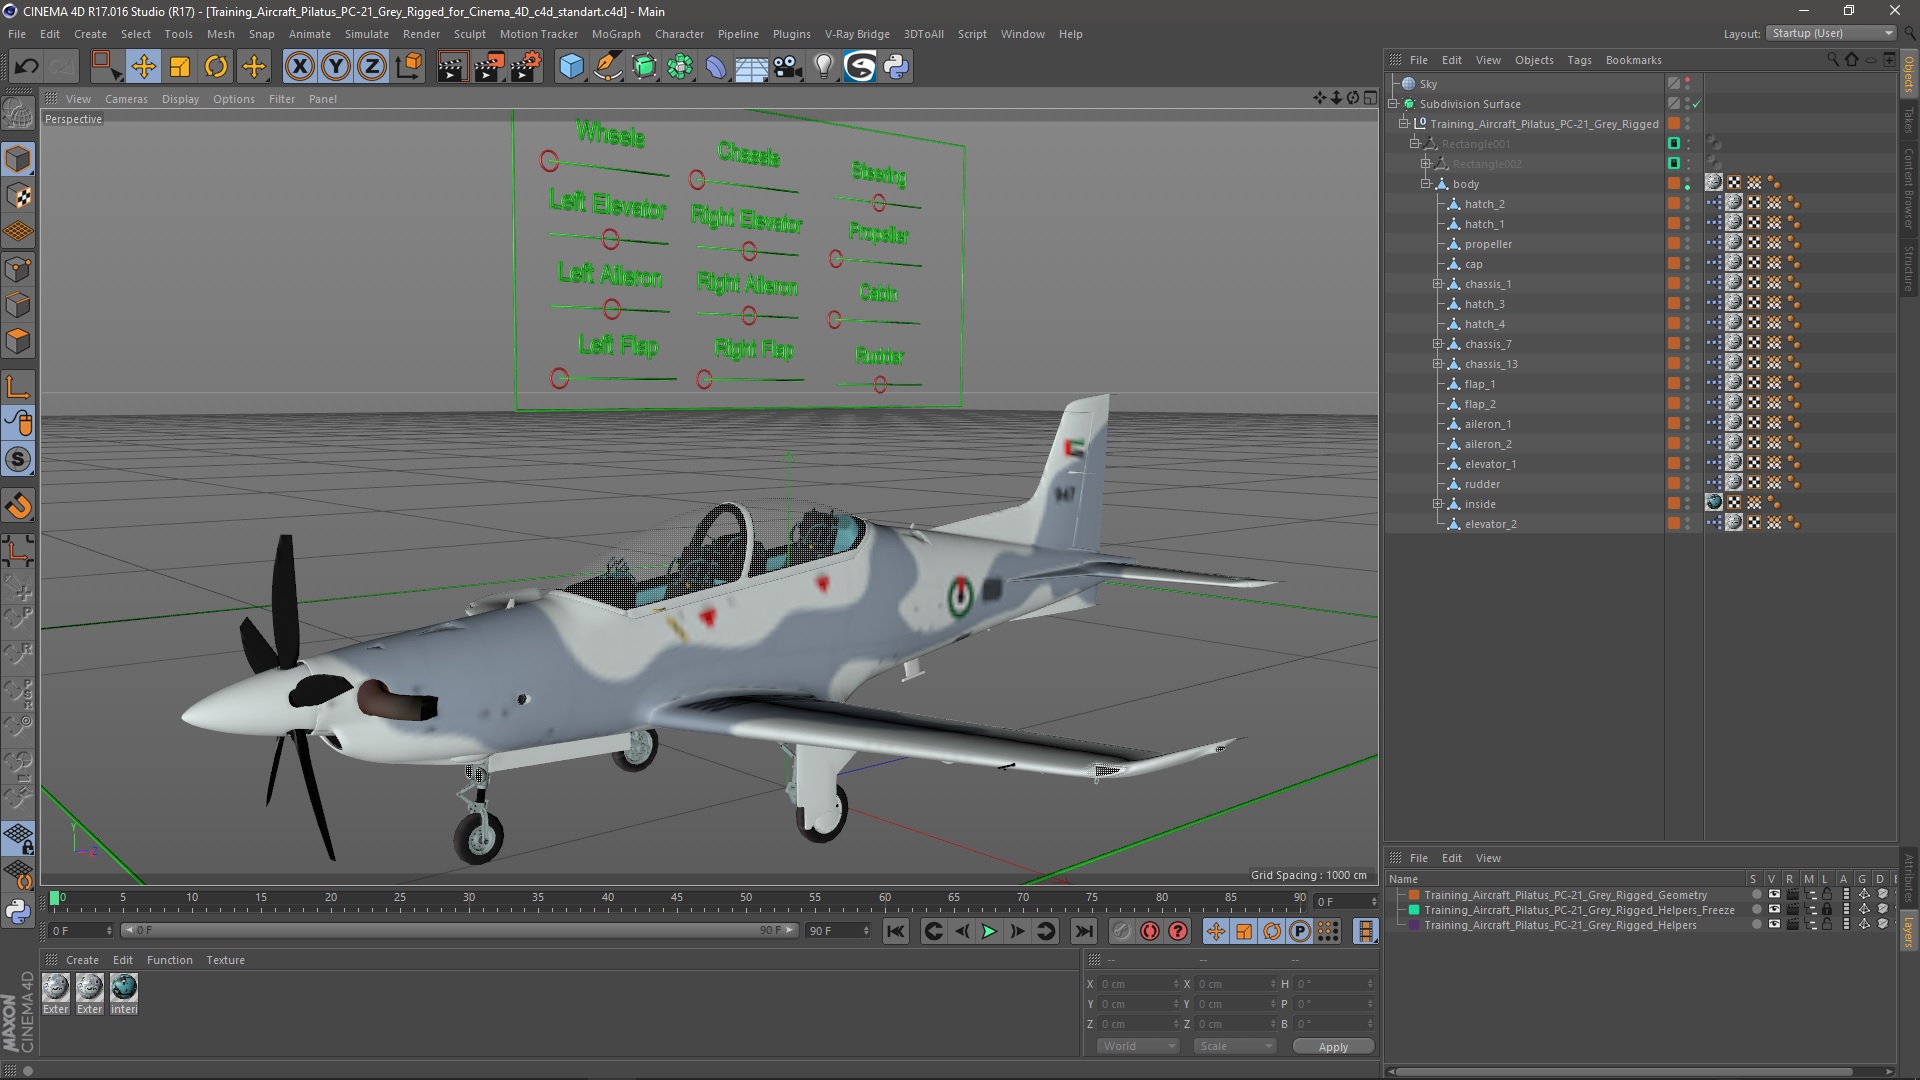
Task: Toggle Subdivision Surface enable checkmark
Action: click(x=1696, y=104)
